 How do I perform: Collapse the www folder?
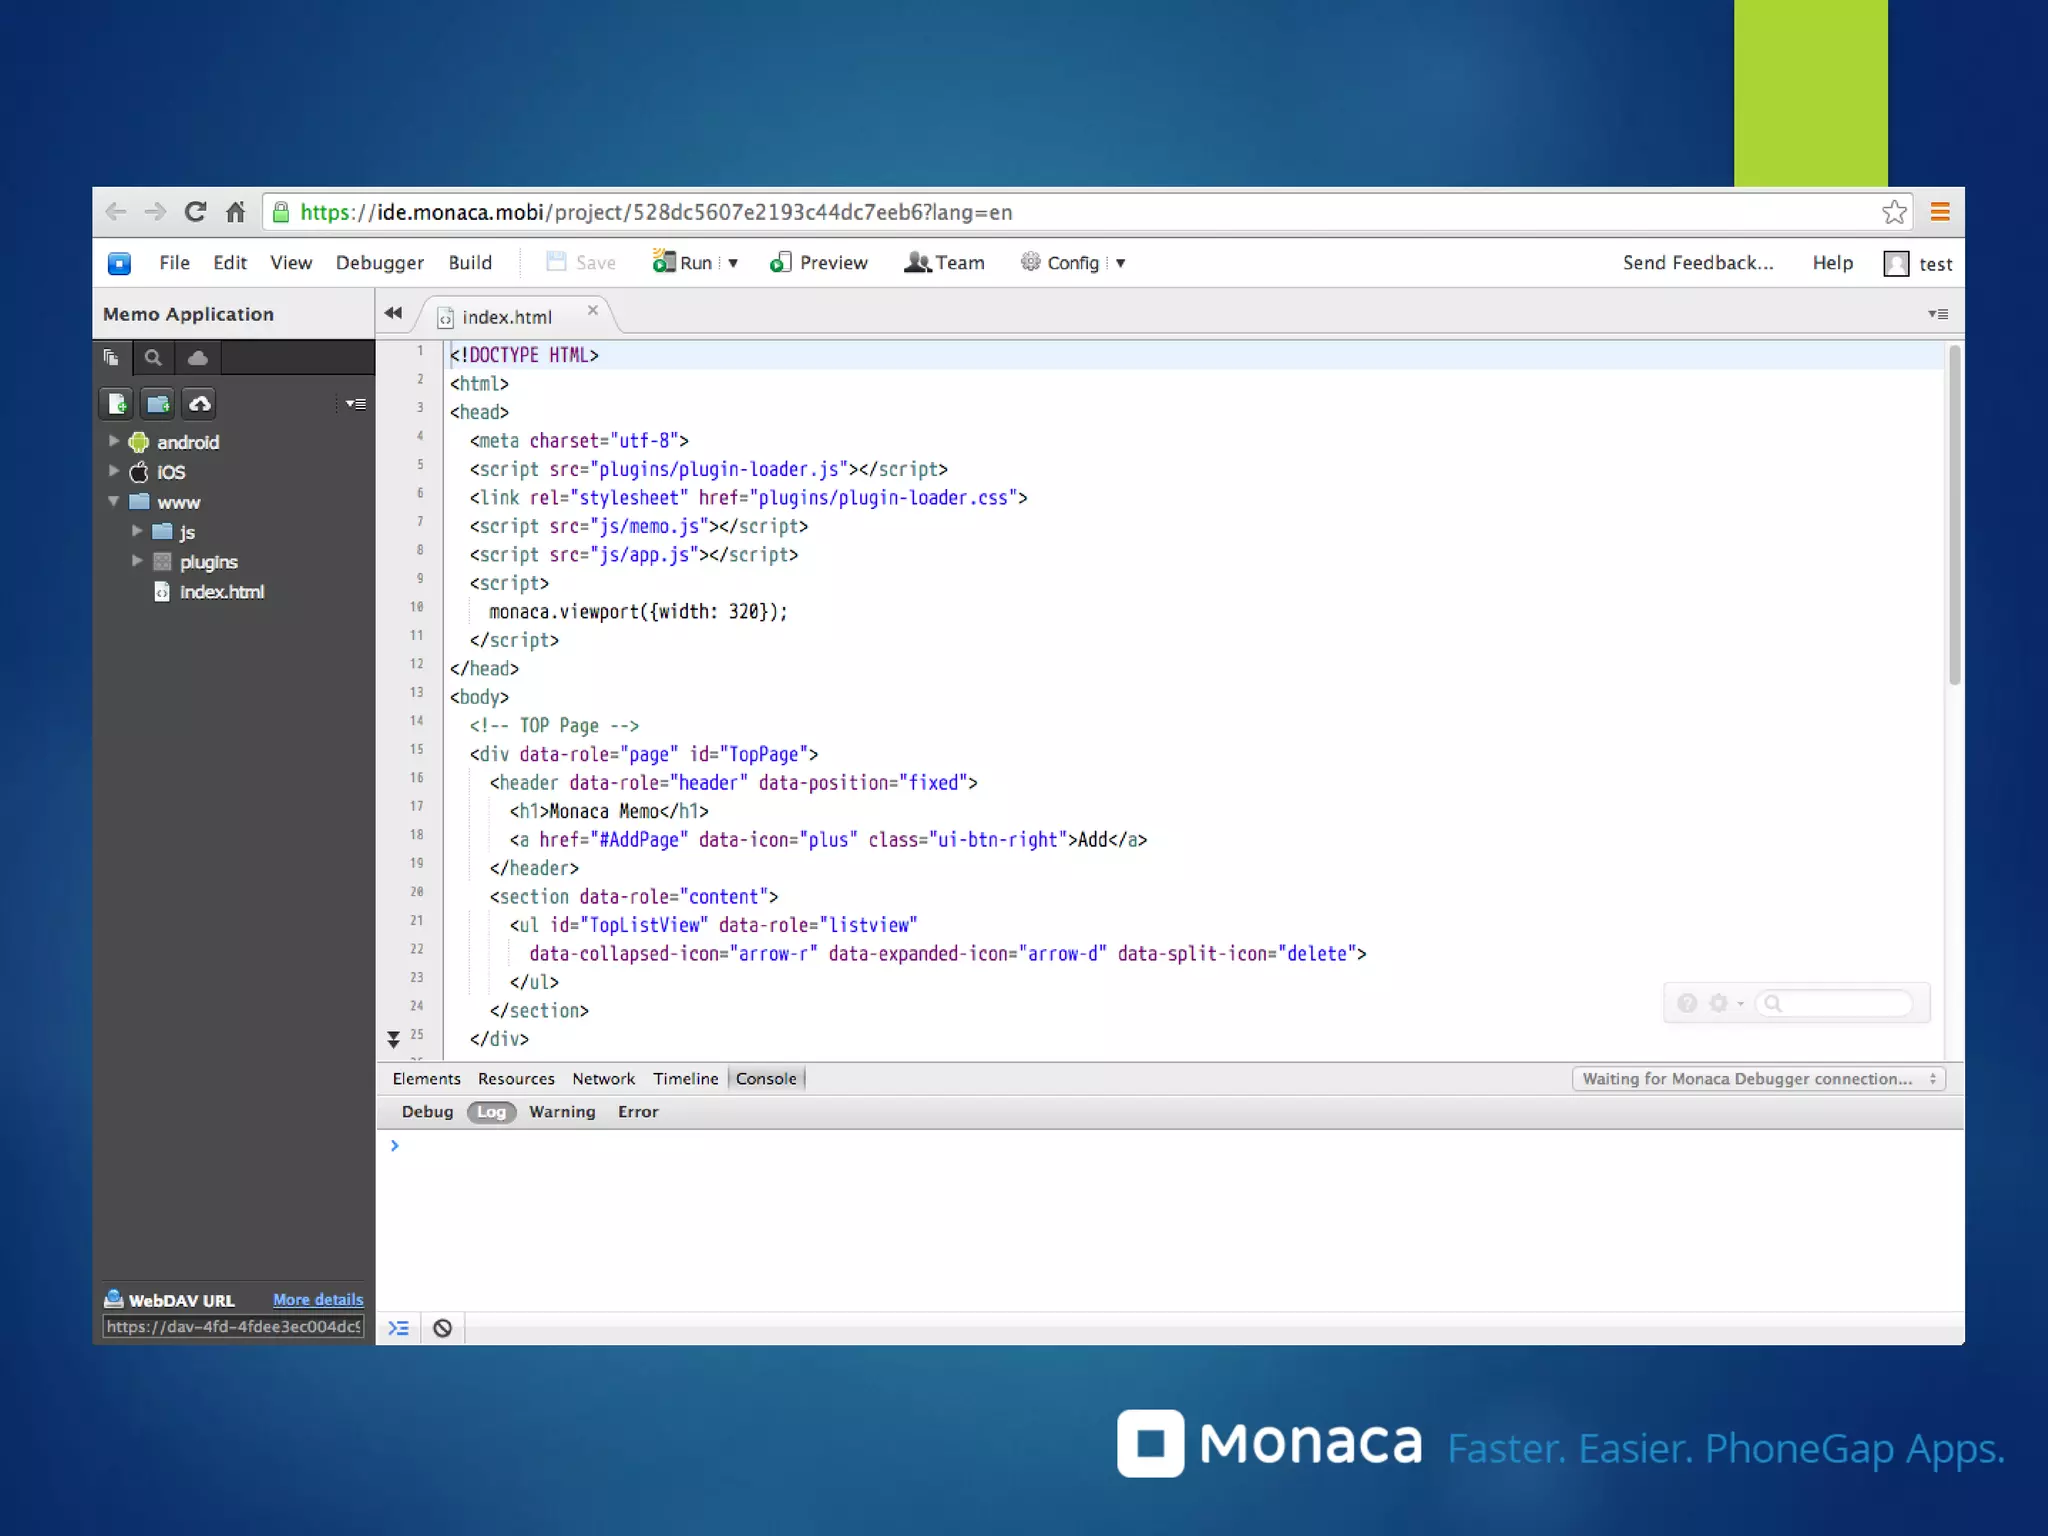pyautogui.click(x=114, y=501)
